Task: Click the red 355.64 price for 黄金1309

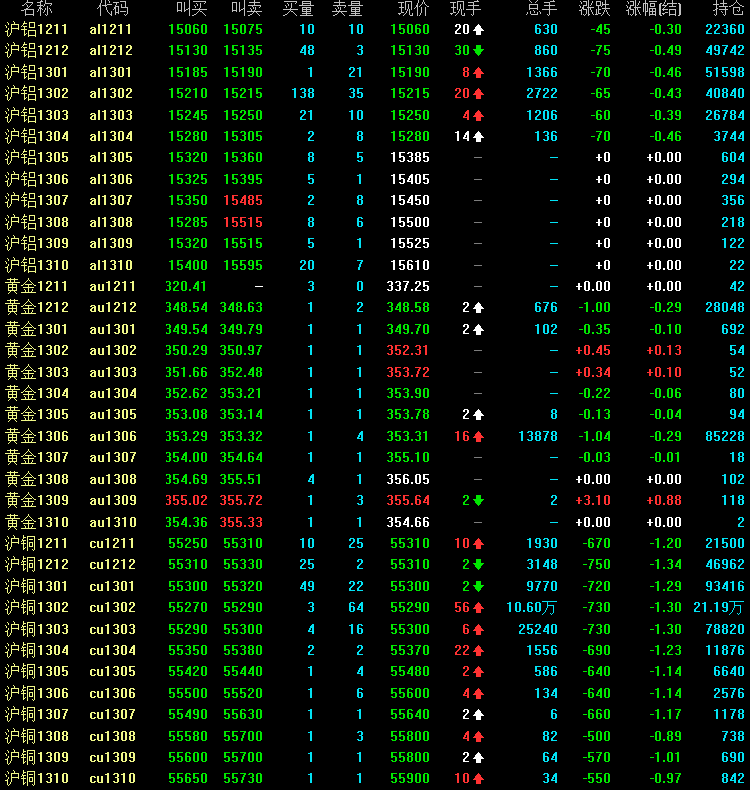Action: (408, 500)
